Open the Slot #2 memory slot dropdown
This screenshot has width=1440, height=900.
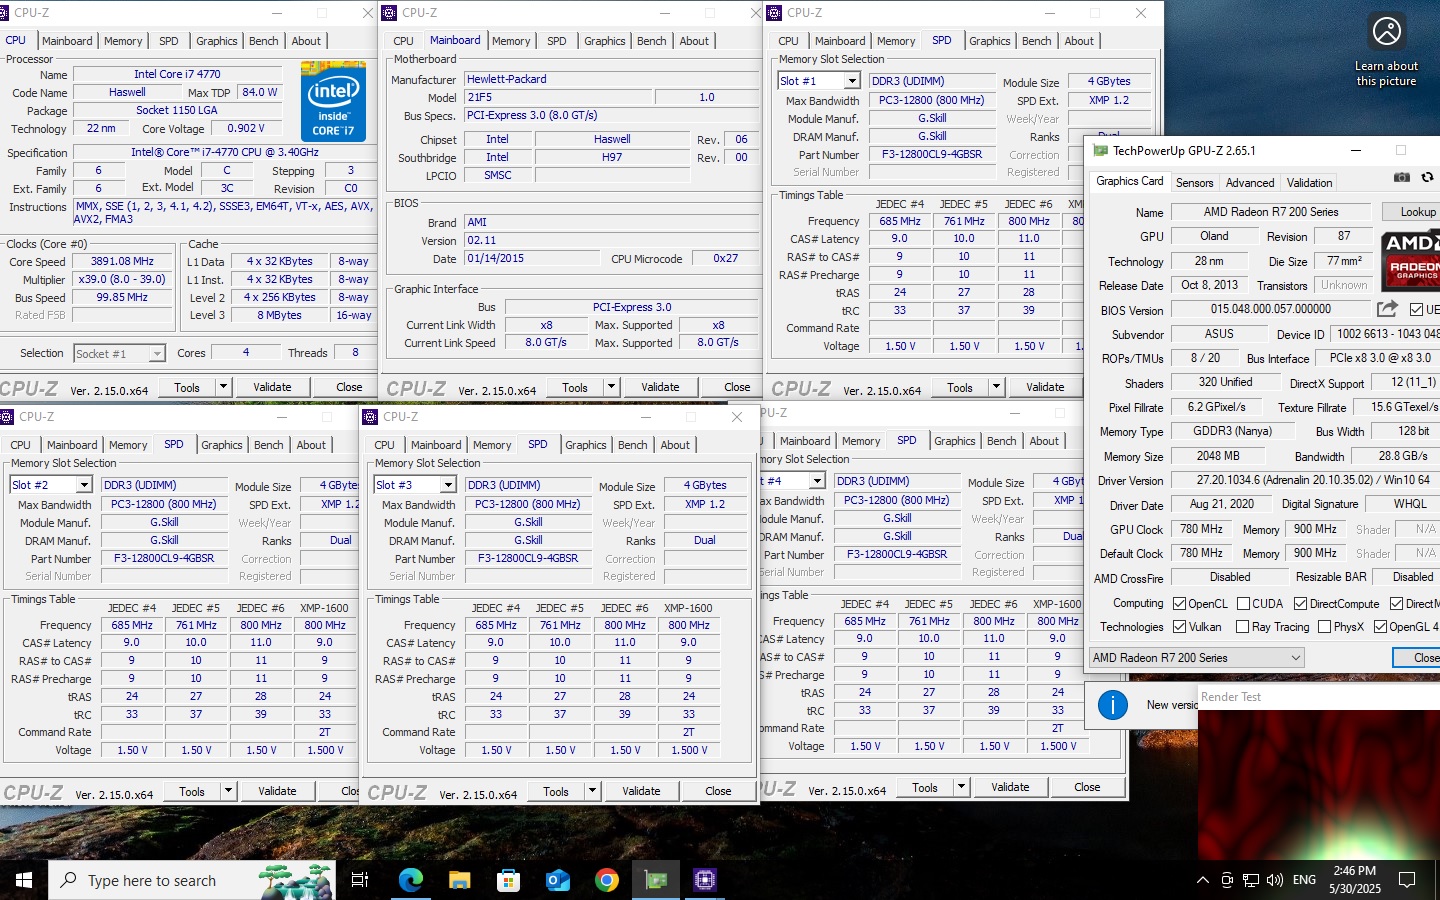tap(84, 485)
